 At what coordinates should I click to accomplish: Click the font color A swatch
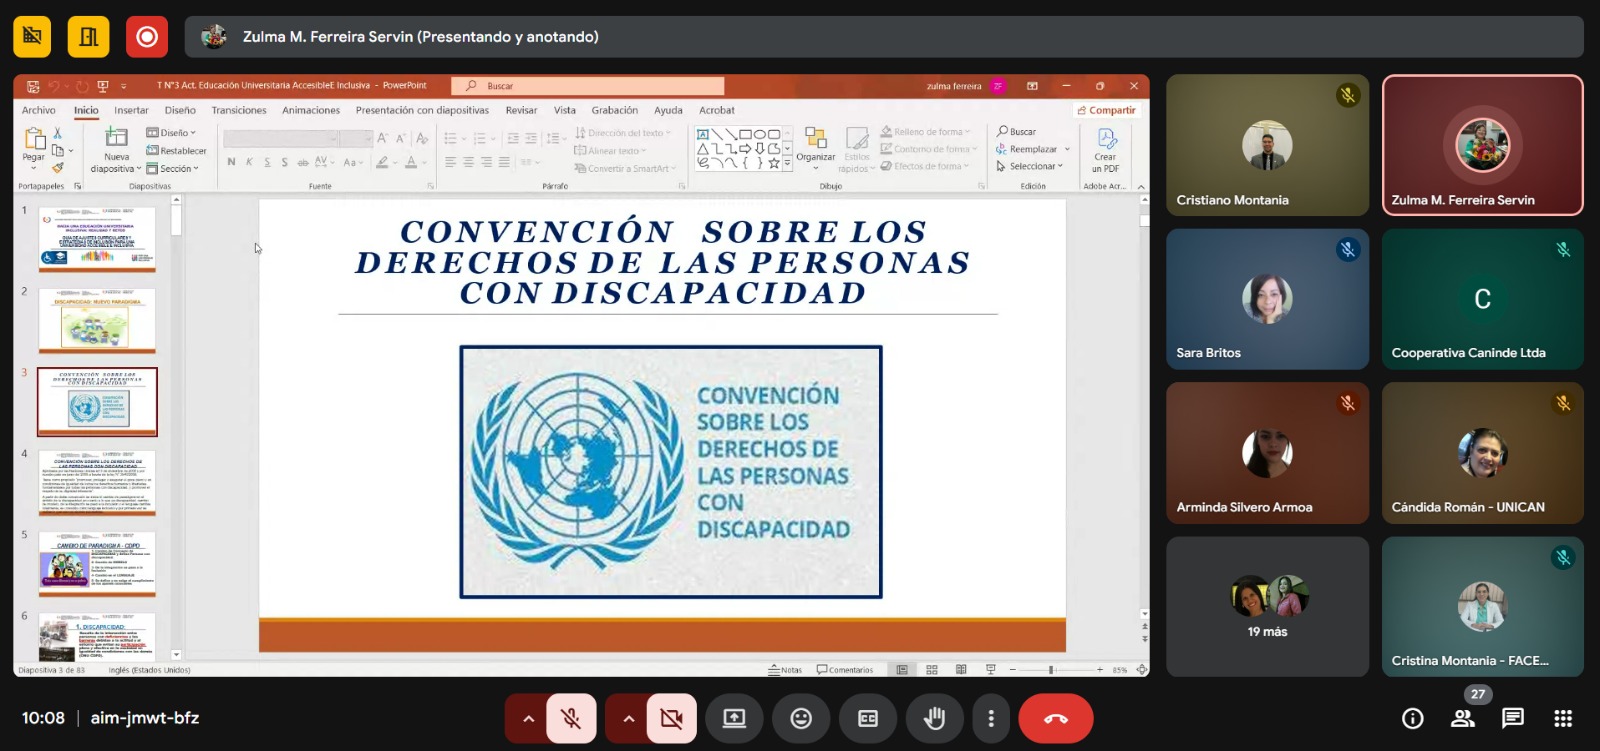point(410,162)
